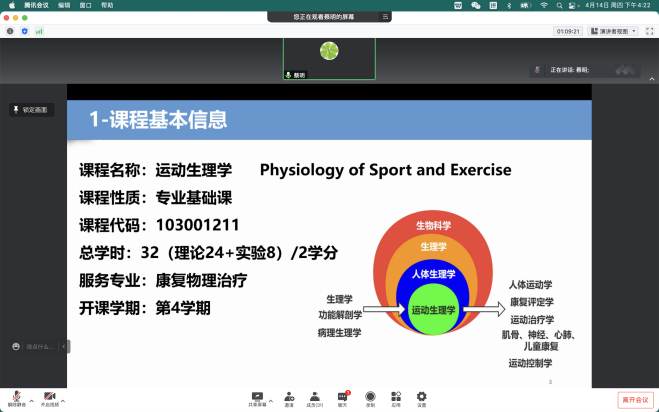Click the meeting info icon at top left
659x412 pixels.
click(x=10, y=31)
